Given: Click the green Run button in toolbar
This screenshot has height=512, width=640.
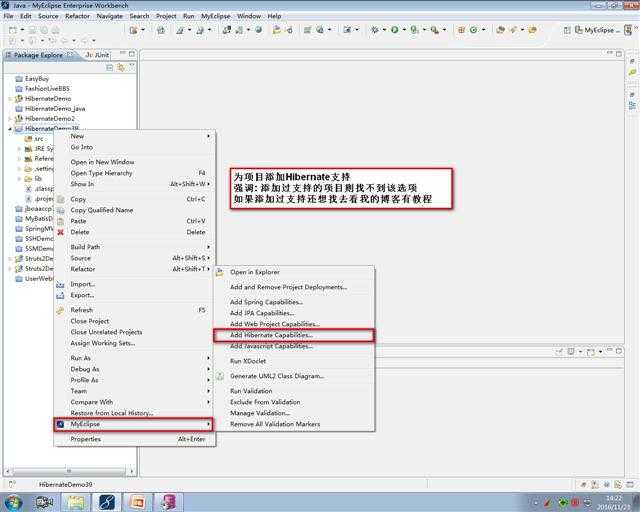Looking at the screenshot, I should (394, 30).
